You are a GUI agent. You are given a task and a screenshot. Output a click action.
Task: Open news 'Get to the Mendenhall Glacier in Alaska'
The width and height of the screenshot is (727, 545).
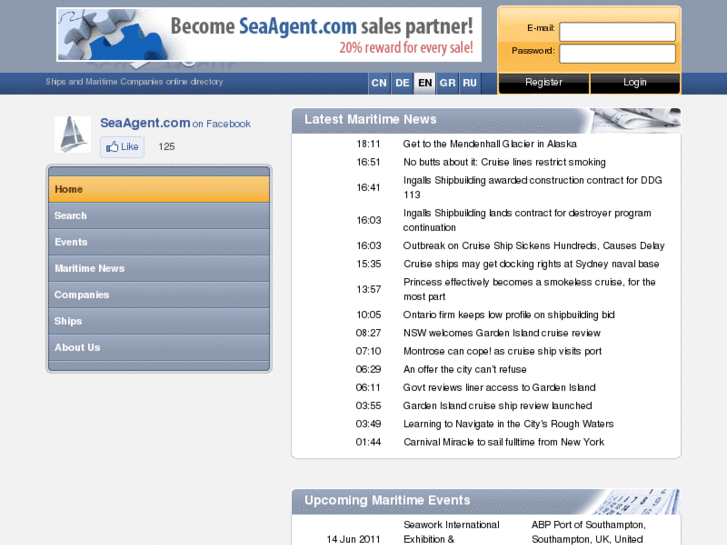coord(490,144)
